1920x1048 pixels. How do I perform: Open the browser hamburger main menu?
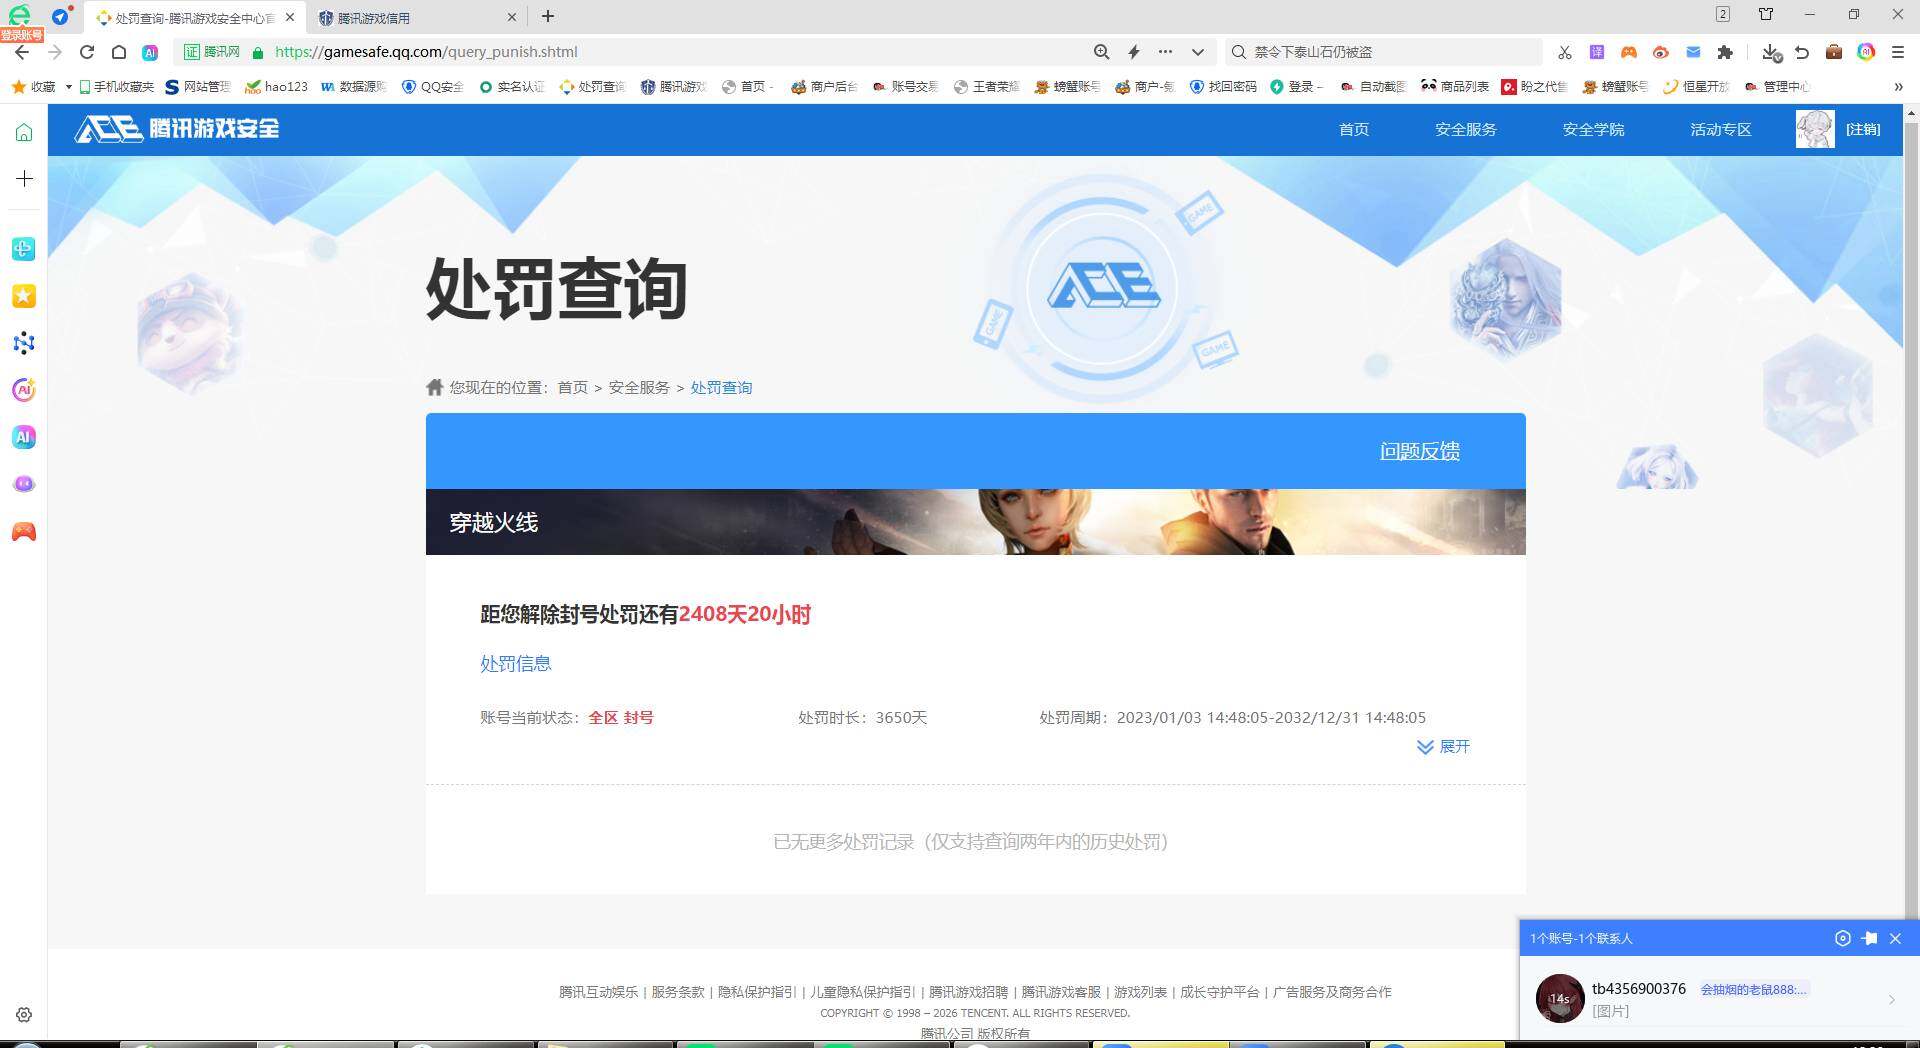coord(1898,52)
